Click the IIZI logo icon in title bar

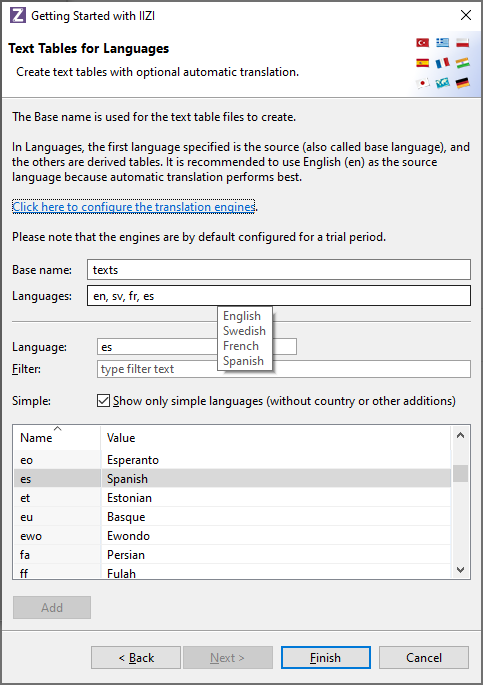click(x=18, y=15)
